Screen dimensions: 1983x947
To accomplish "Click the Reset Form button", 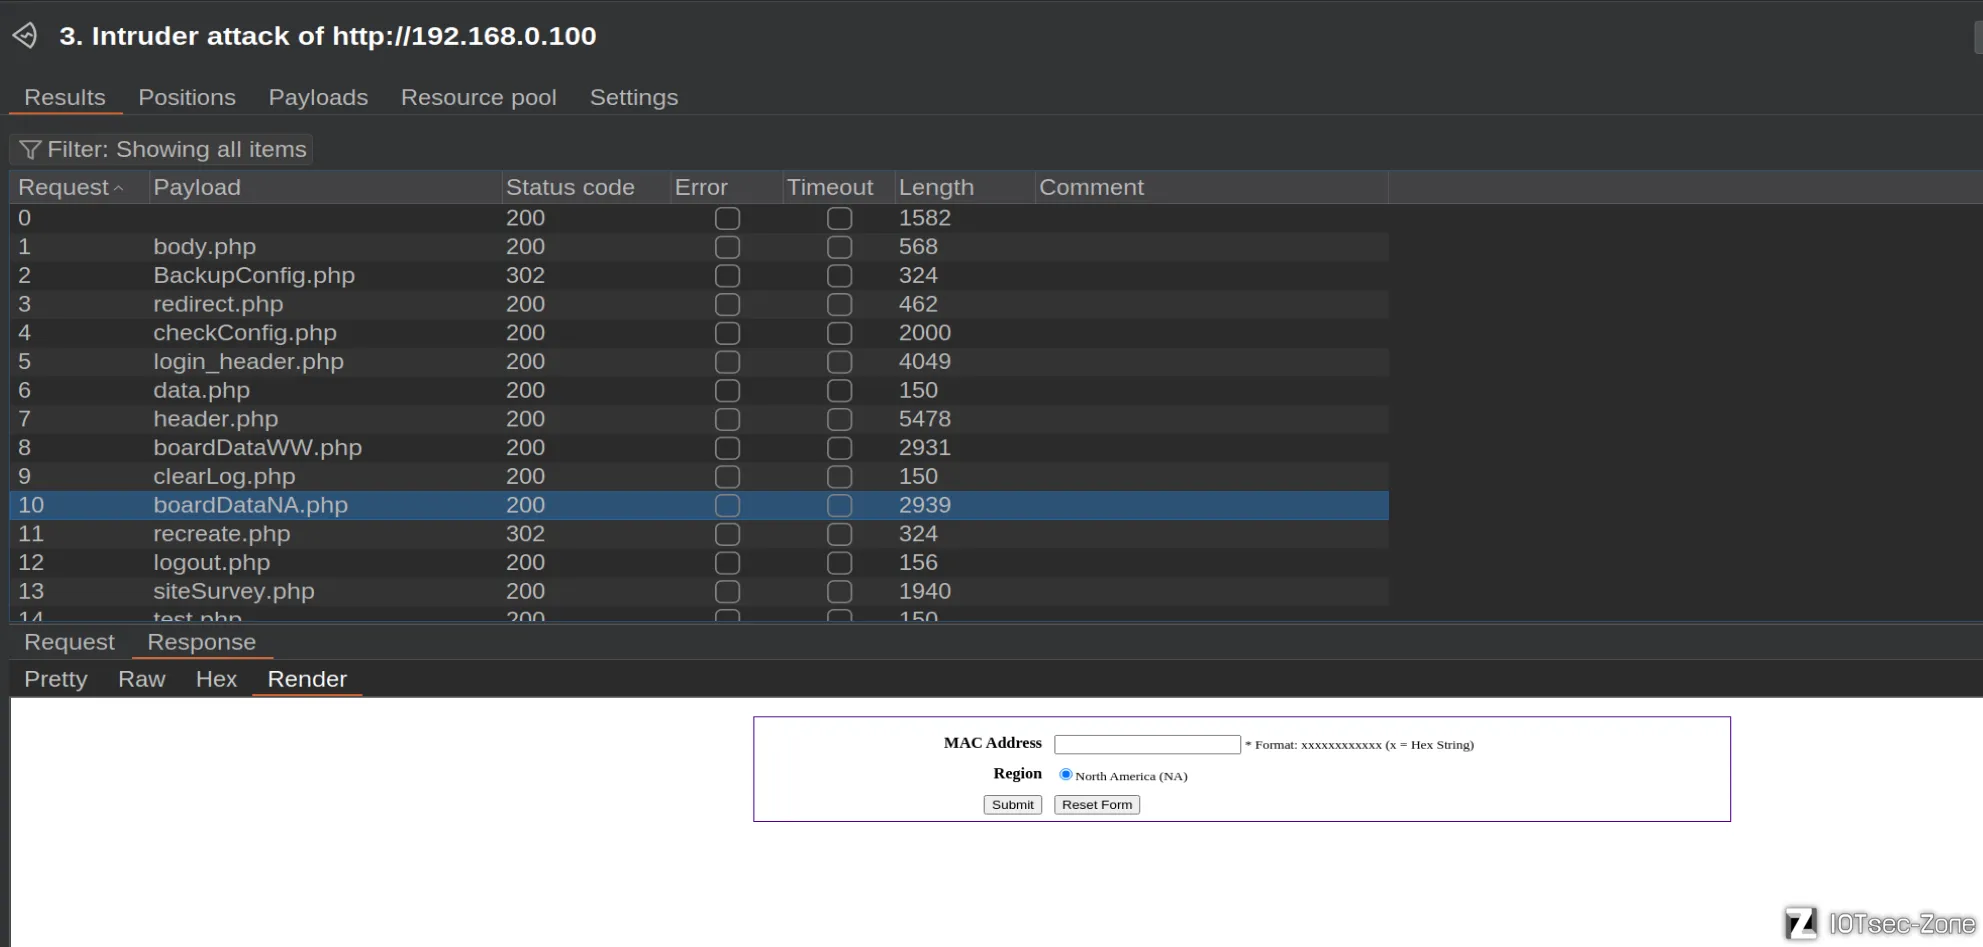I will click(x=1097, y=805).
